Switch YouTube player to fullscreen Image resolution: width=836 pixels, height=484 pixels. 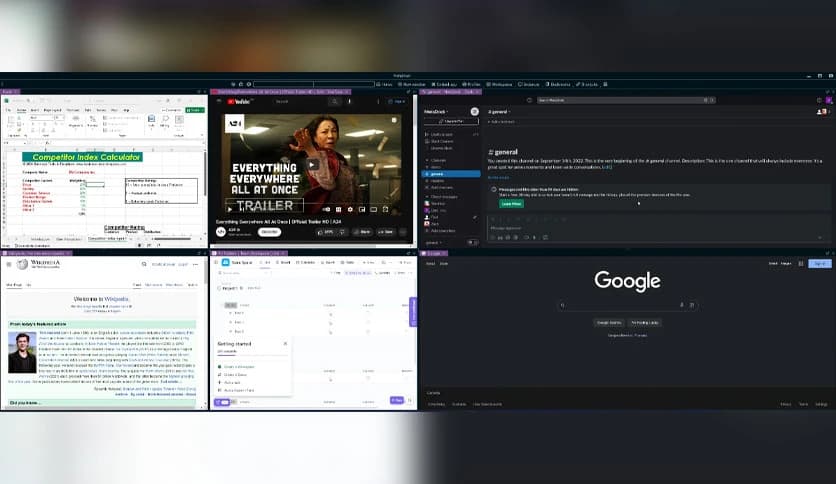coord(385,209)
